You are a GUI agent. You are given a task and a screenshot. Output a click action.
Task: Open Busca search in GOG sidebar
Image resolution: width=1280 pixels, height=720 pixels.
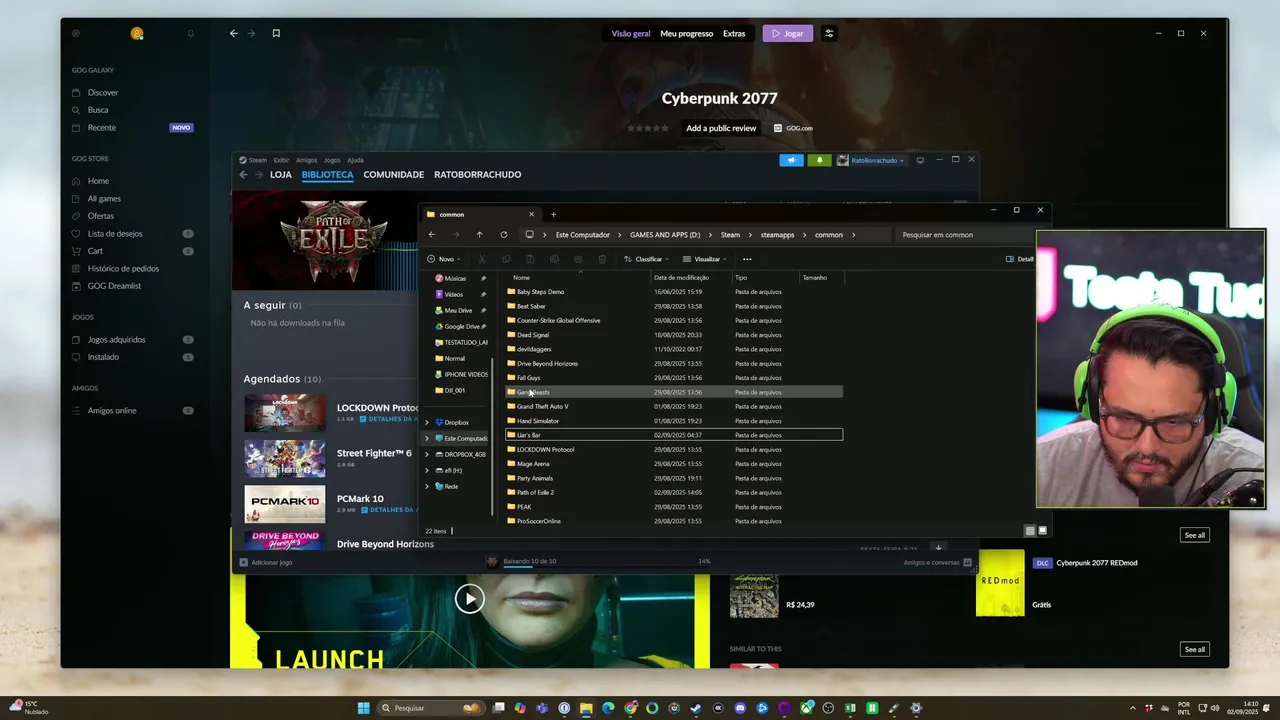coord(98,110)
